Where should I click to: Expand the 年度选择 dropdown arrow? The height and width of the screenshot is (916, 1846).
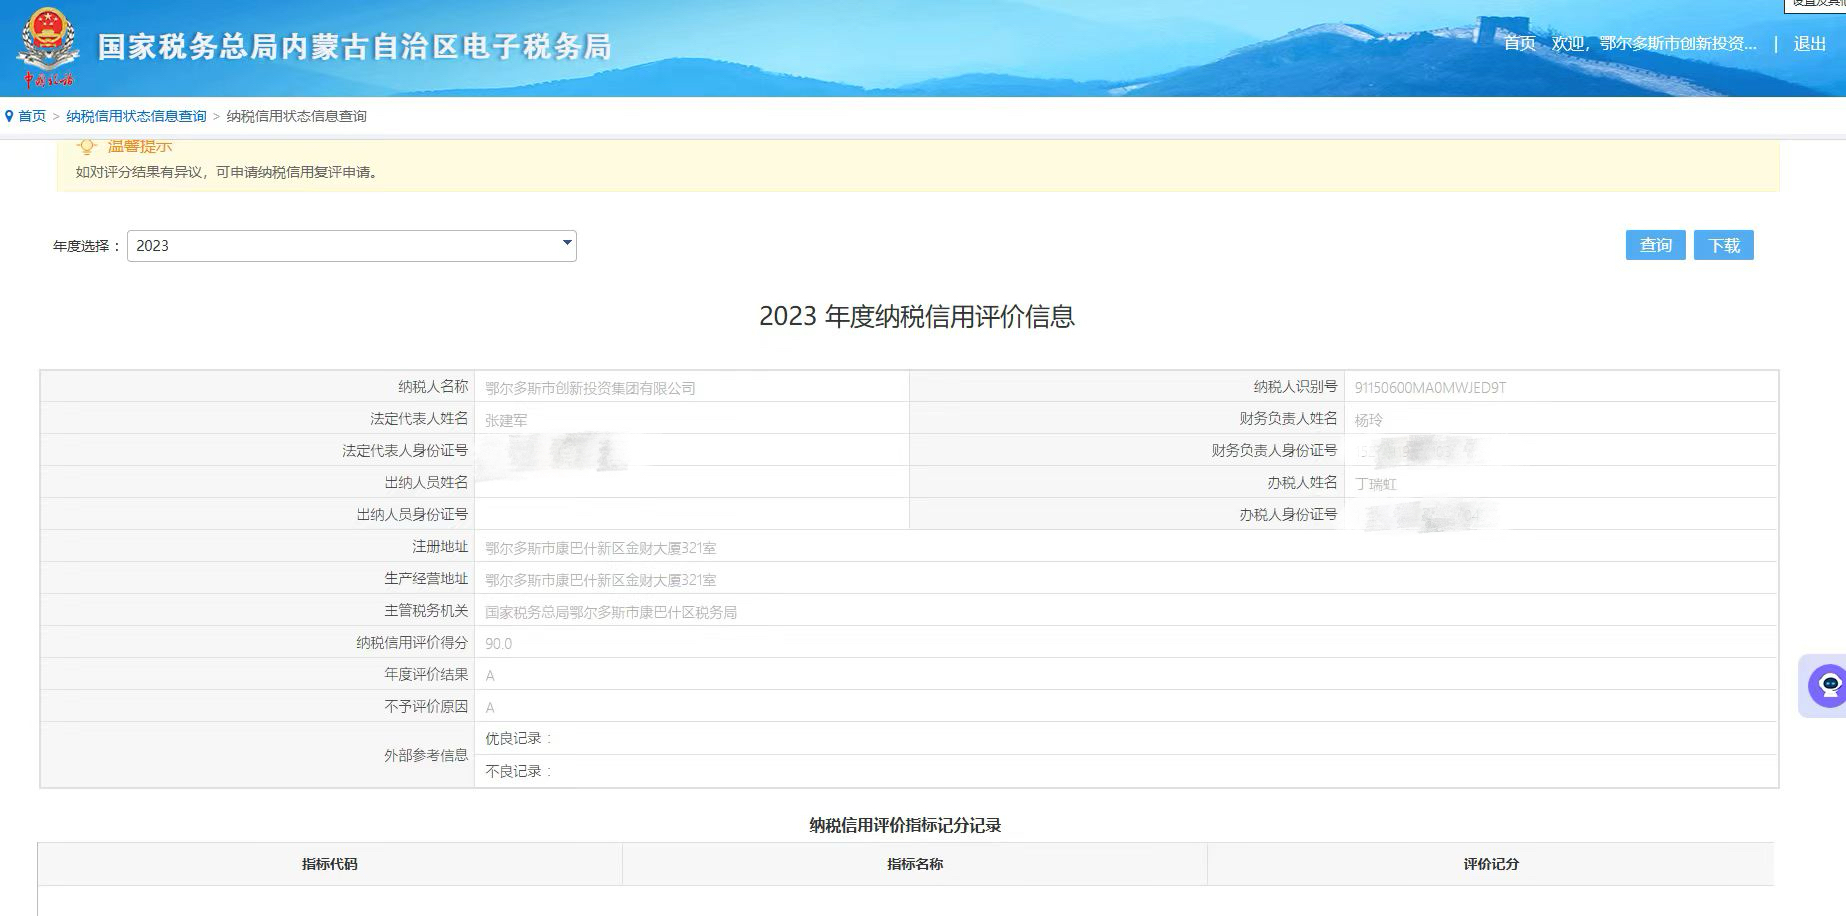point(567,243)
